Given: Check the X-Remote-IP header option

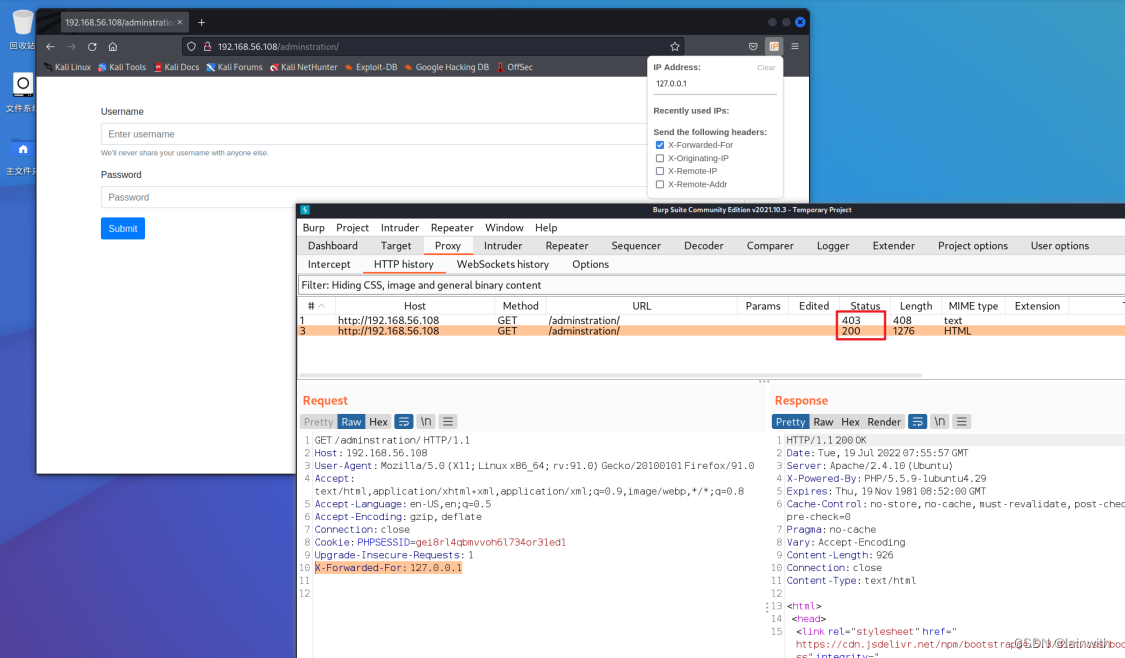Looking at the screenshot, I should [x=660, y=171].
